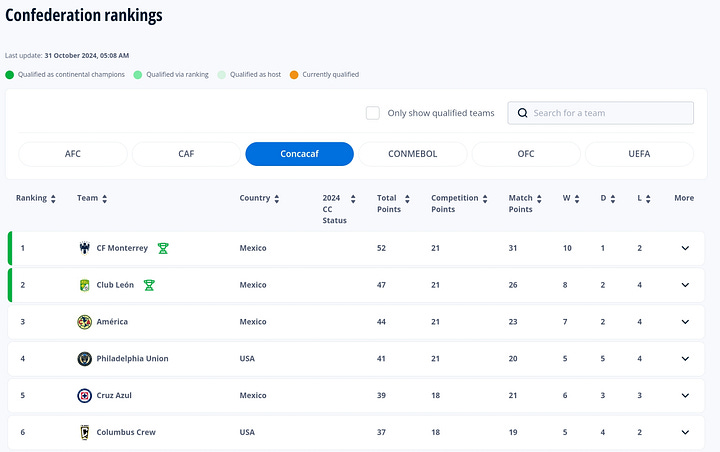Open the Cruz Azul team name

pos(114,396)
